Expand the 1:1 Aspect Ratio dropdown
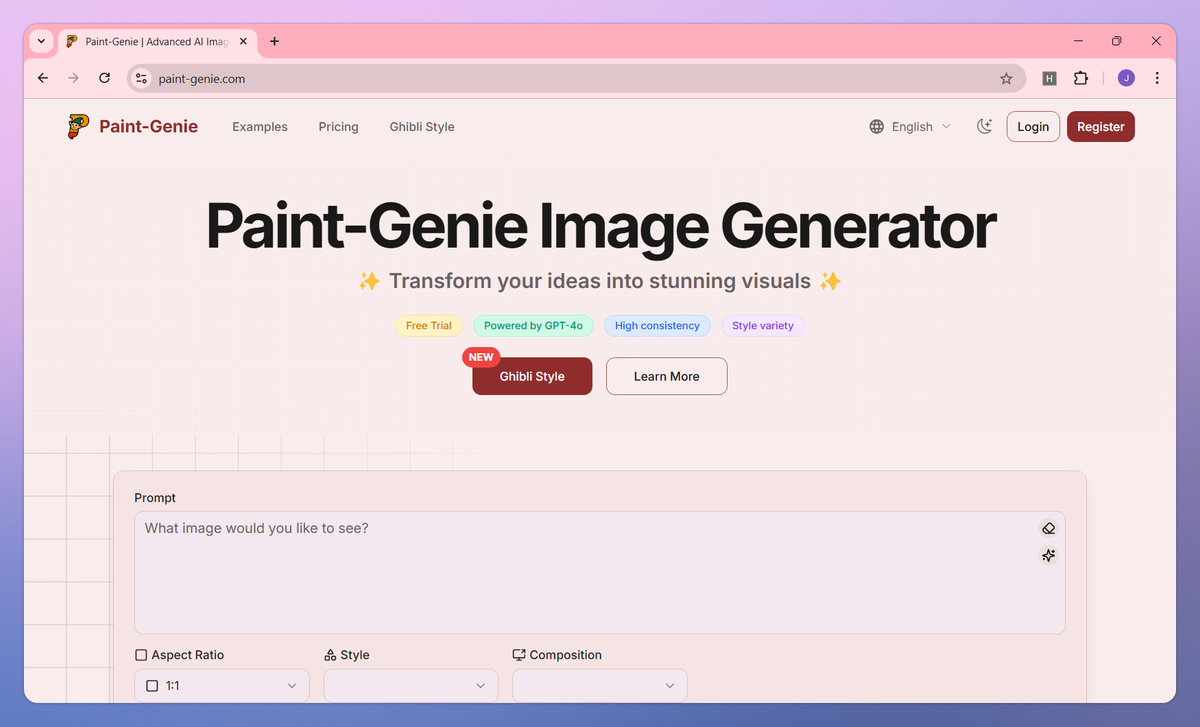 click(x=222, y=686)
